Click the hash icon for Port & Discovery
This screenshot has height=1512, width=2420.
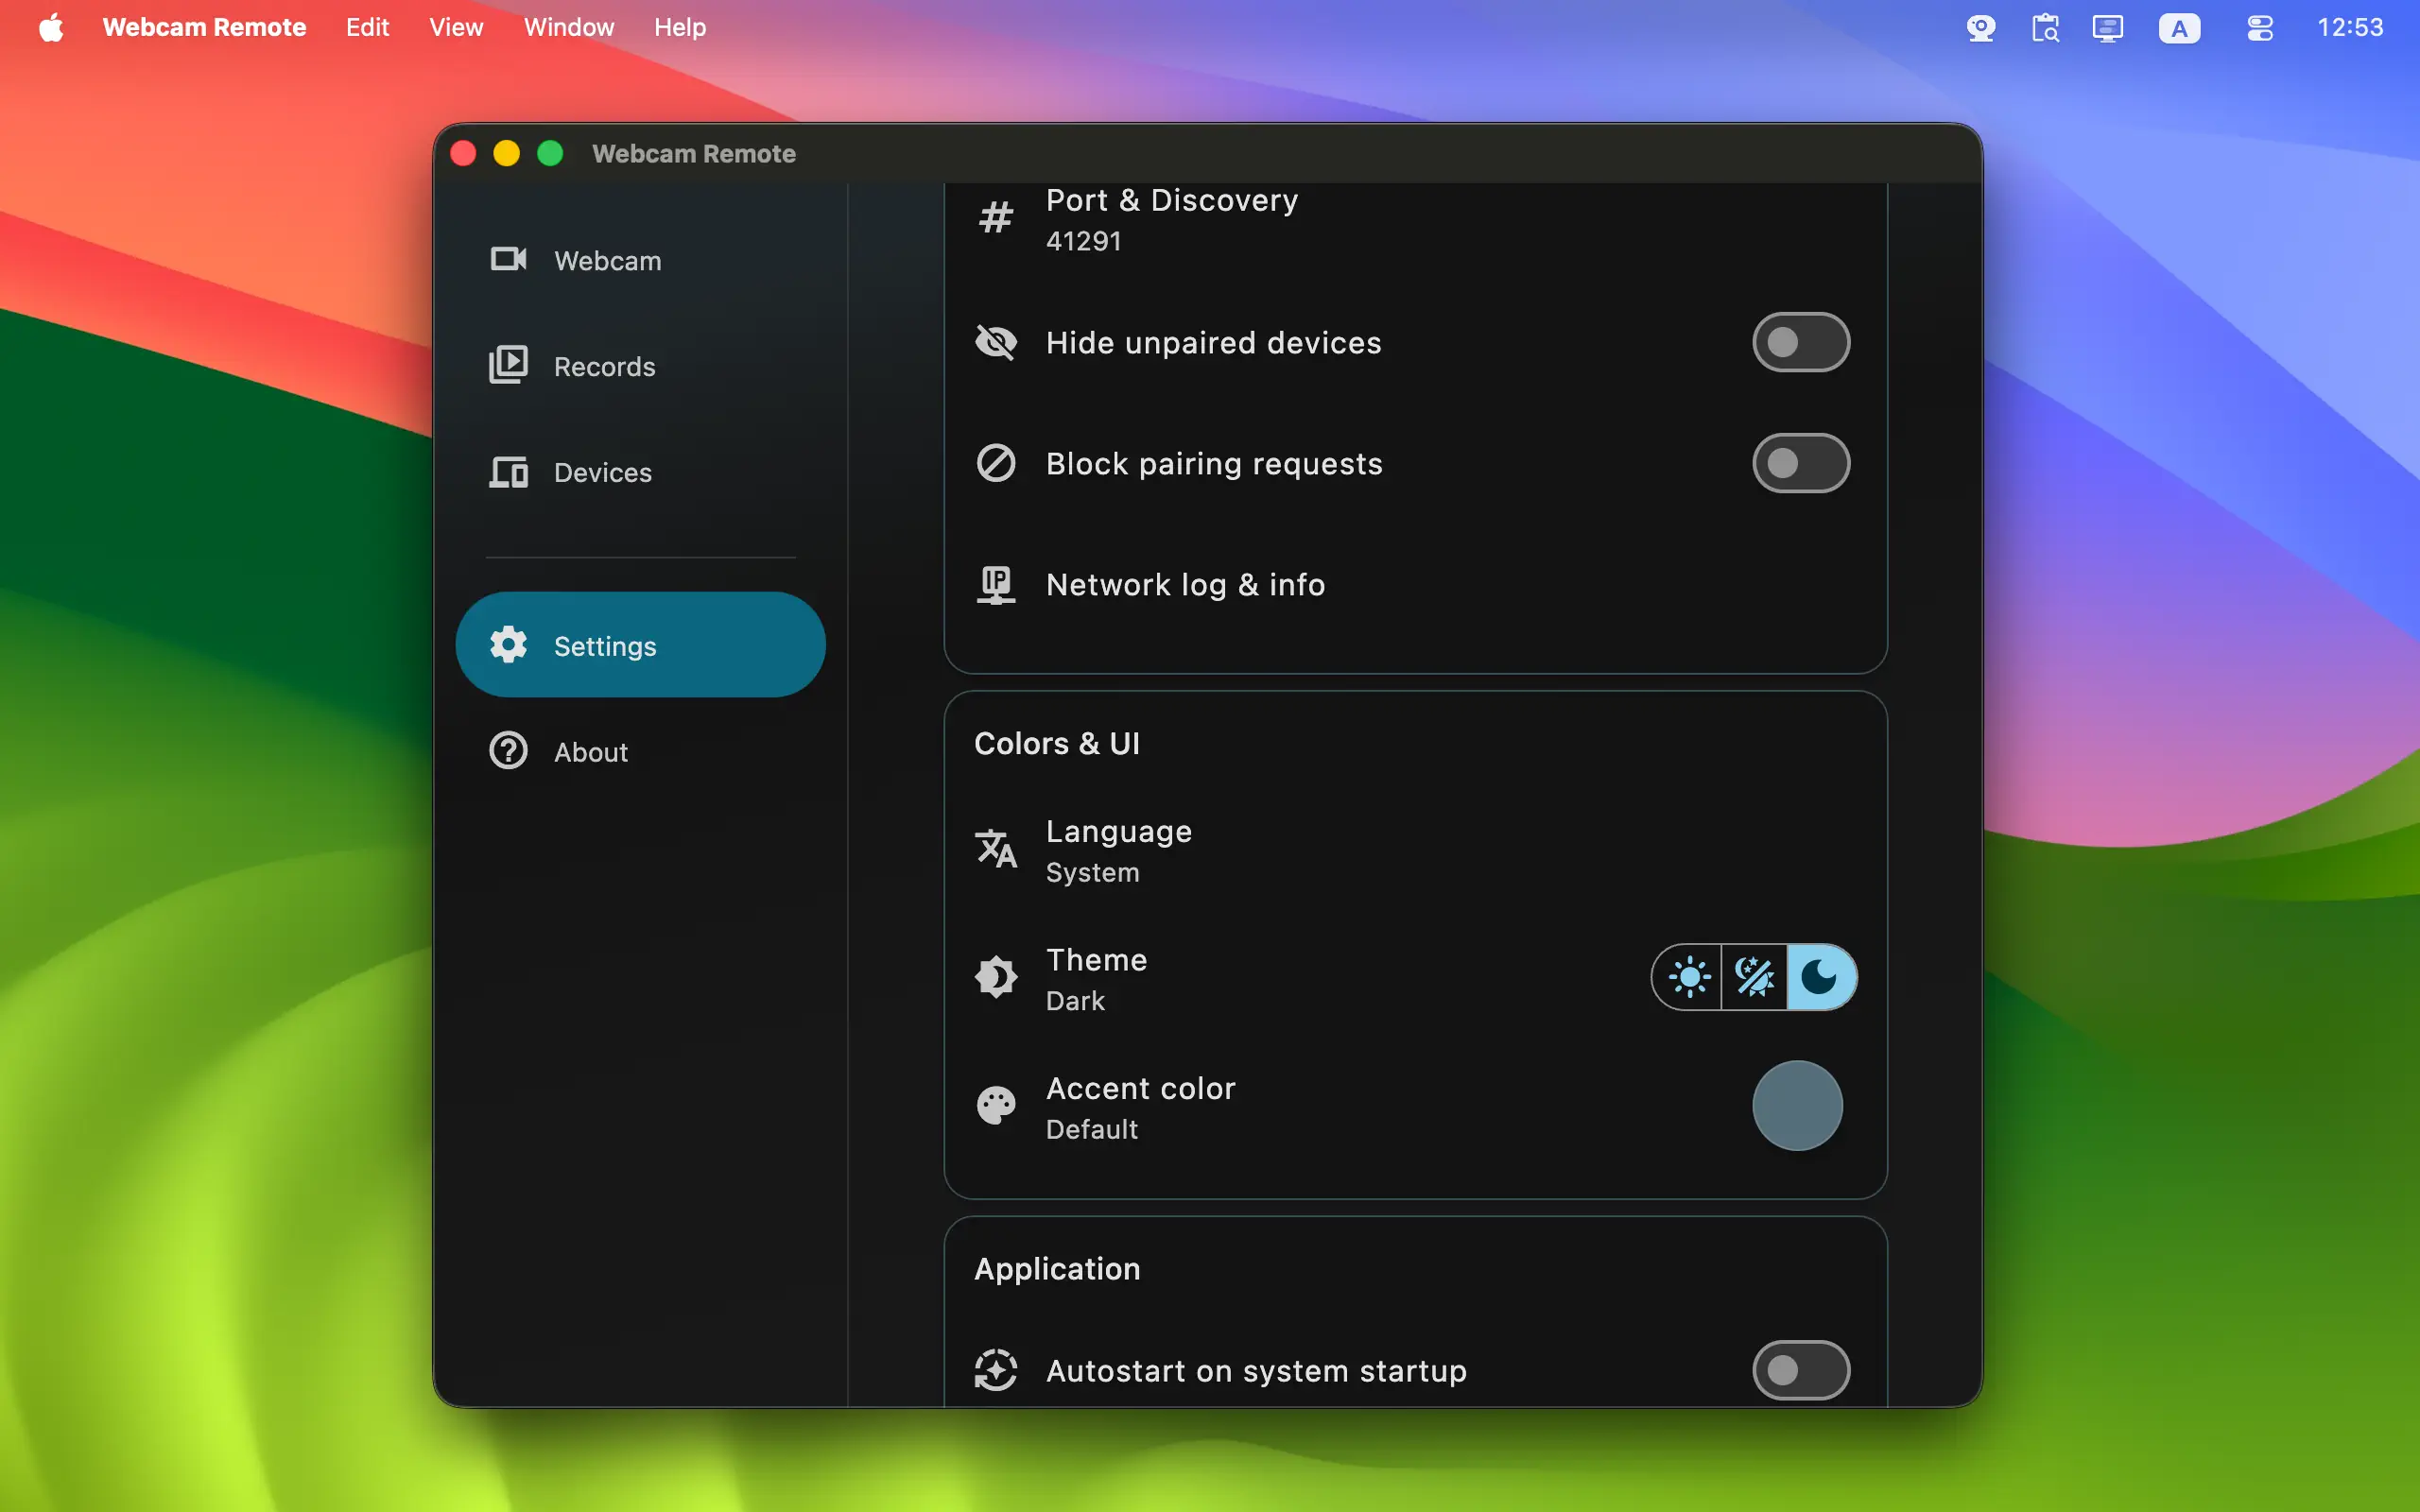[995, 218]
